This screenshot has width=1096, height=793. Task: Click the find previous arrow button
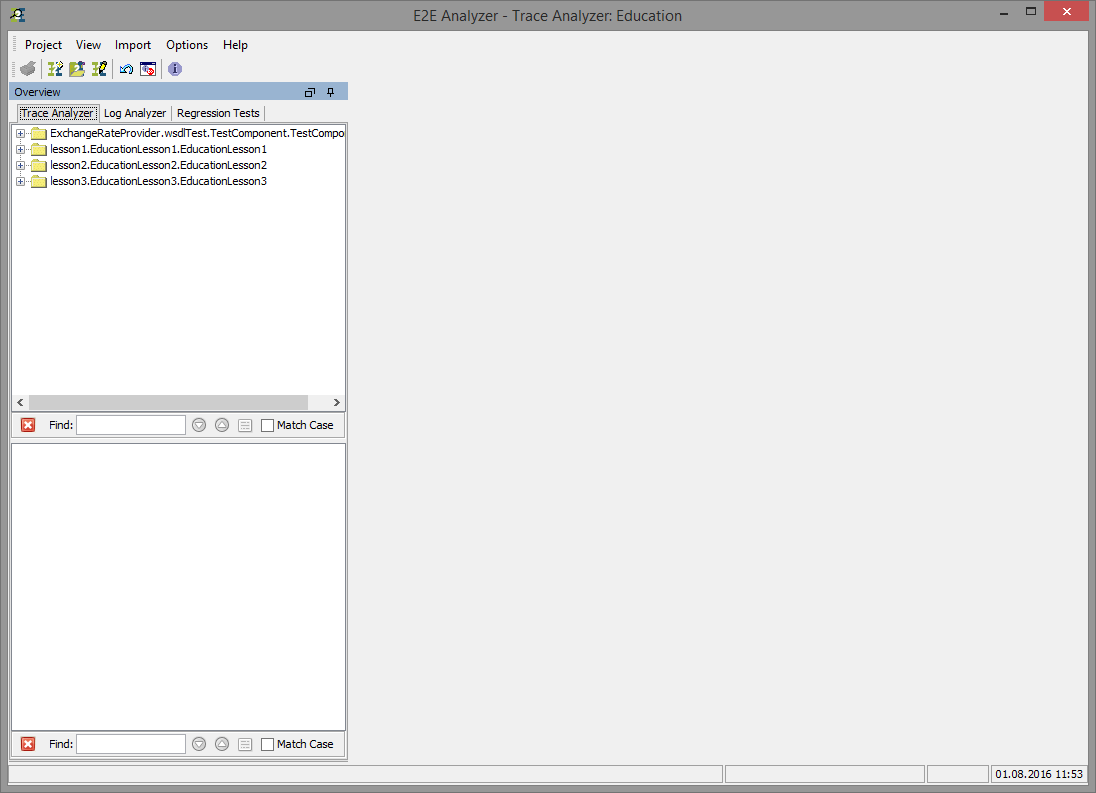[x=221, y=424]
